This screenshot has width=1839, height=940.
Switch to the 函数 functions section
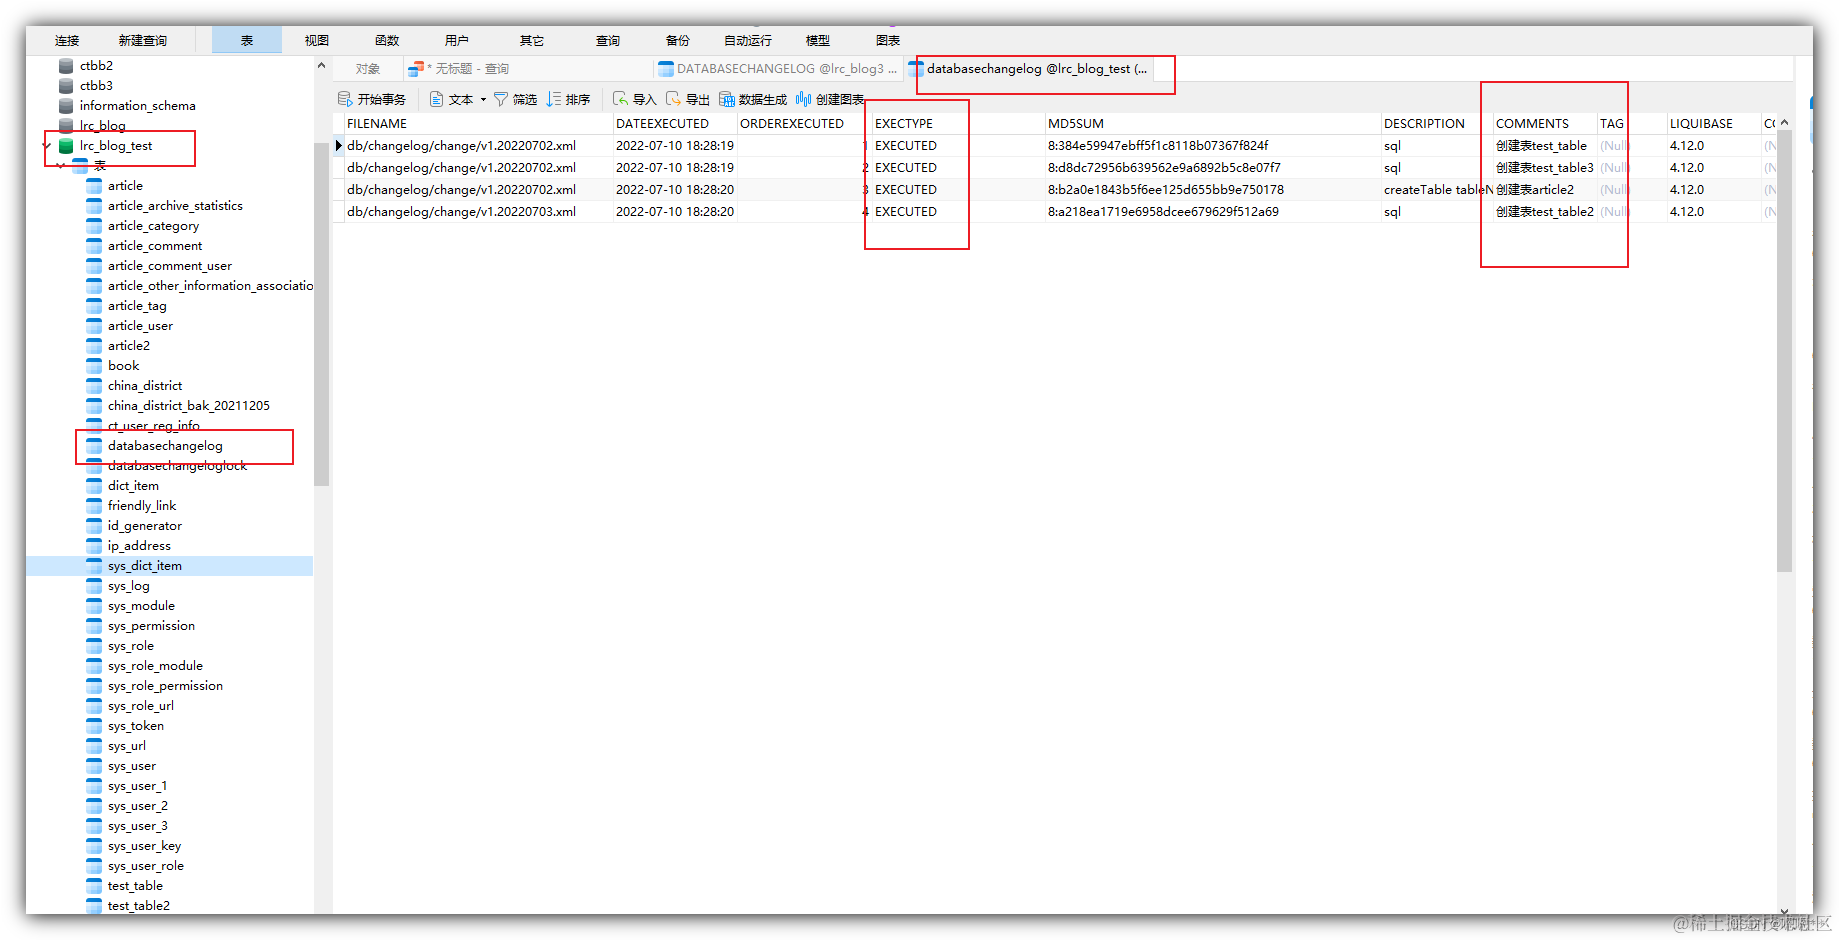387,41
